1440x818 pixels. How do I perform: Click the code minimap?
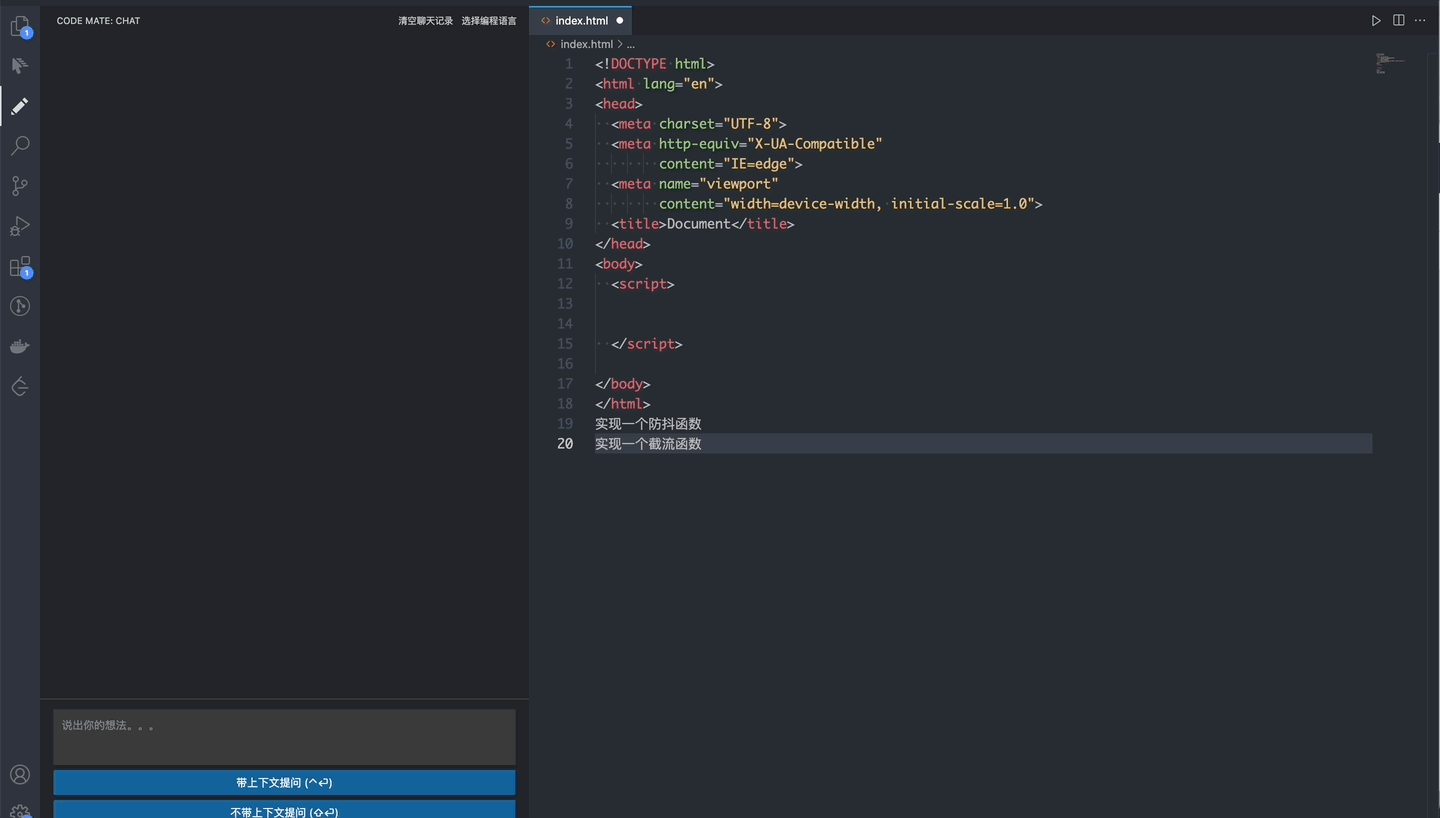pos(1390,64)
